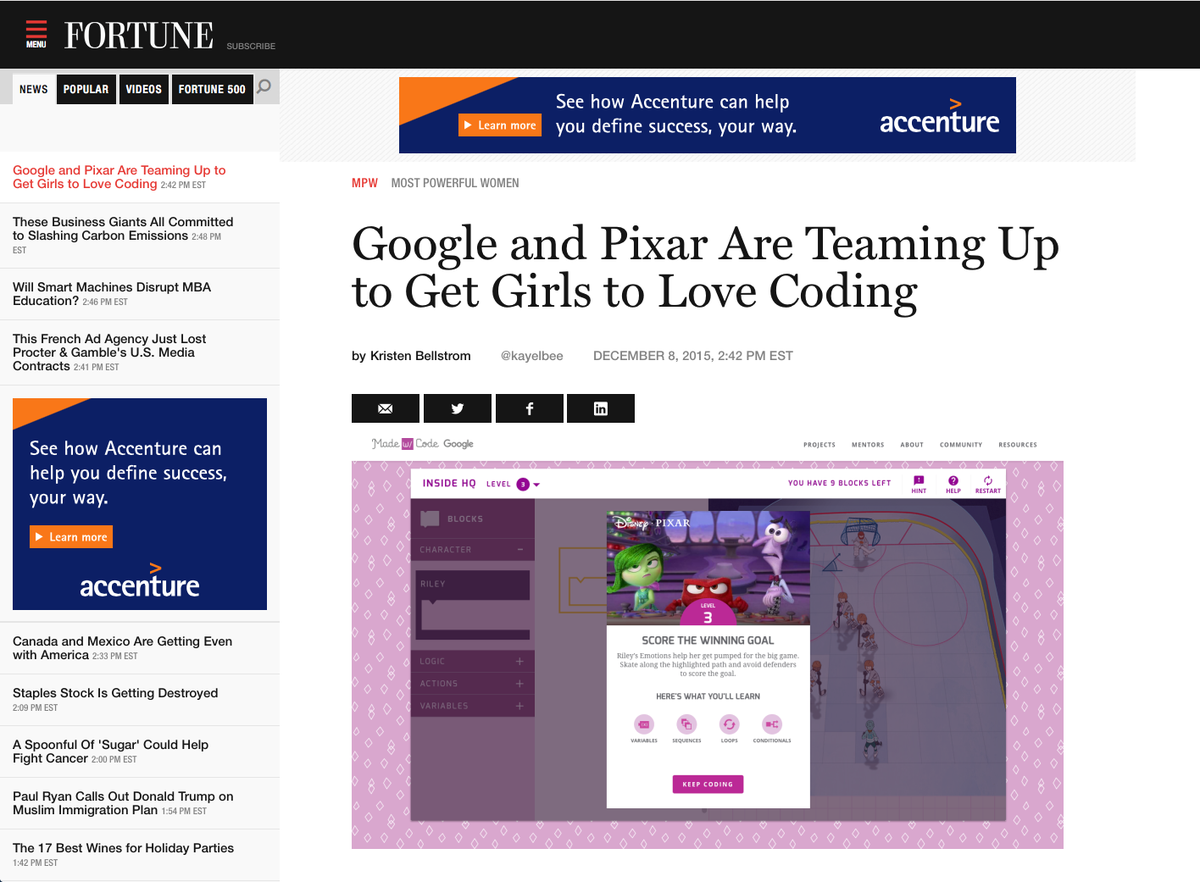1200x882 pixels.
Task: Open the FORTUNE 500 tab
Action: 212,89
